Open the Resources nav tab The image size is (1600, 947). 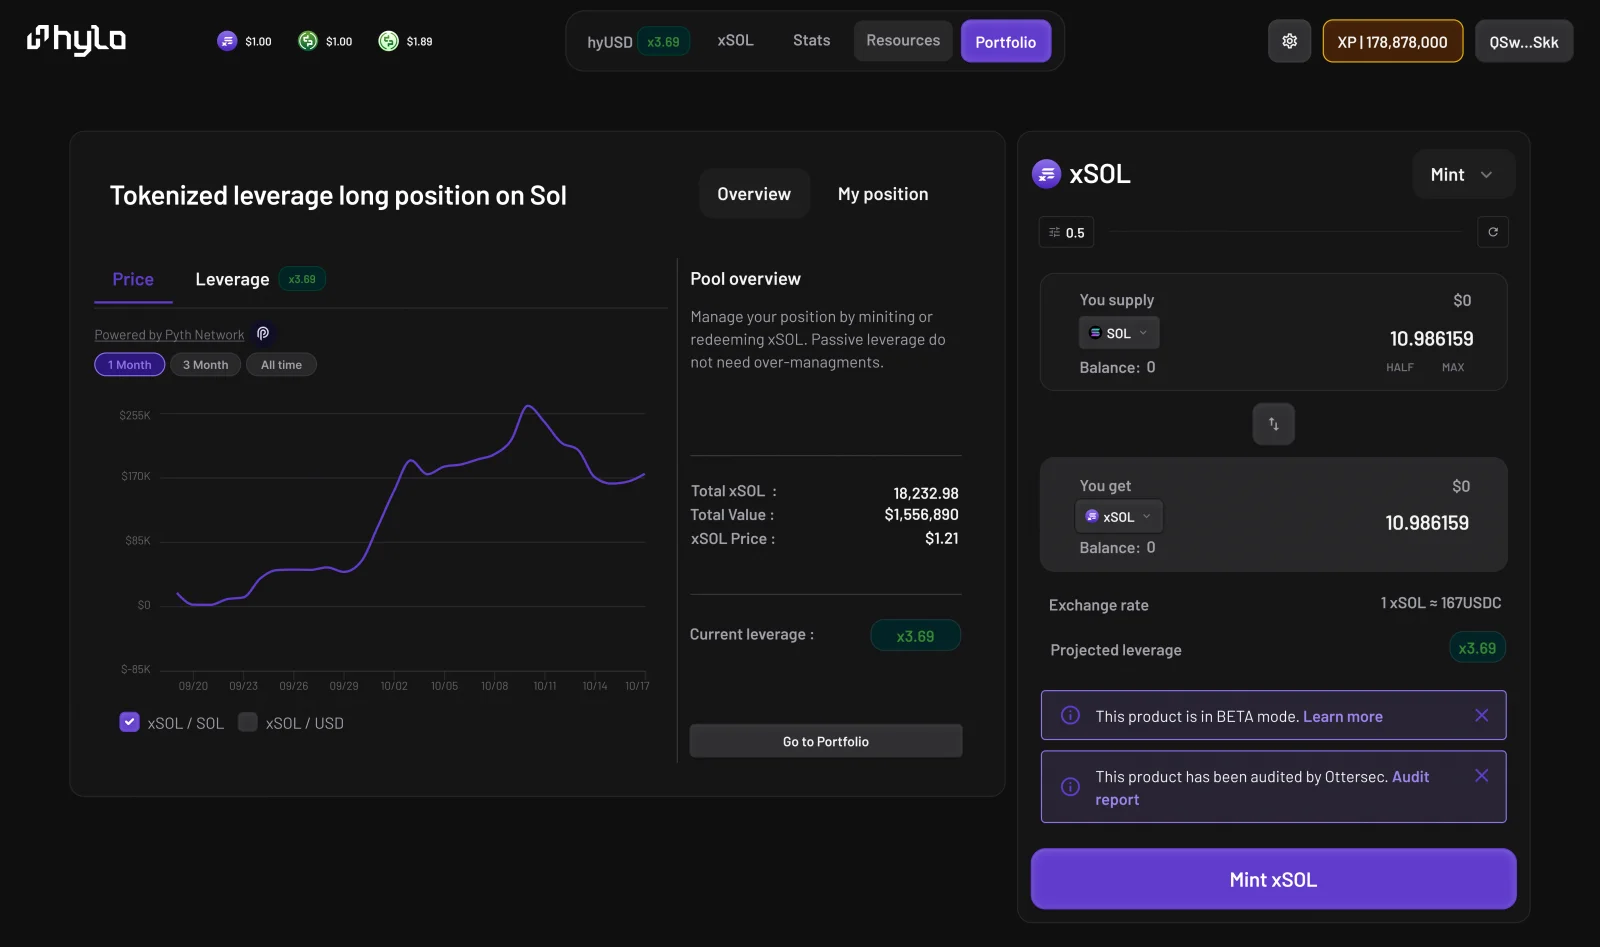[x=903, y=41]
